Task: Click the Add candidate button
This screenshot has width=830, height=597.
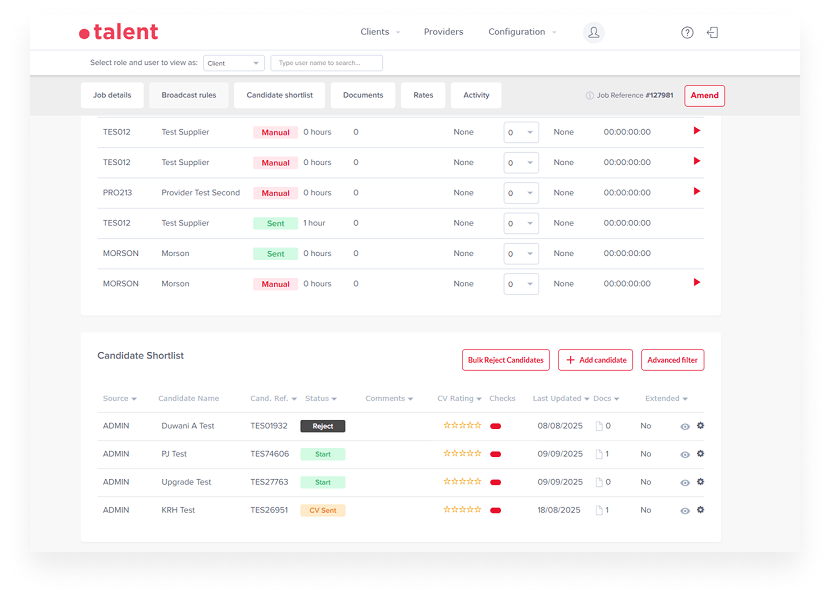Action: [x=595, y=360]
